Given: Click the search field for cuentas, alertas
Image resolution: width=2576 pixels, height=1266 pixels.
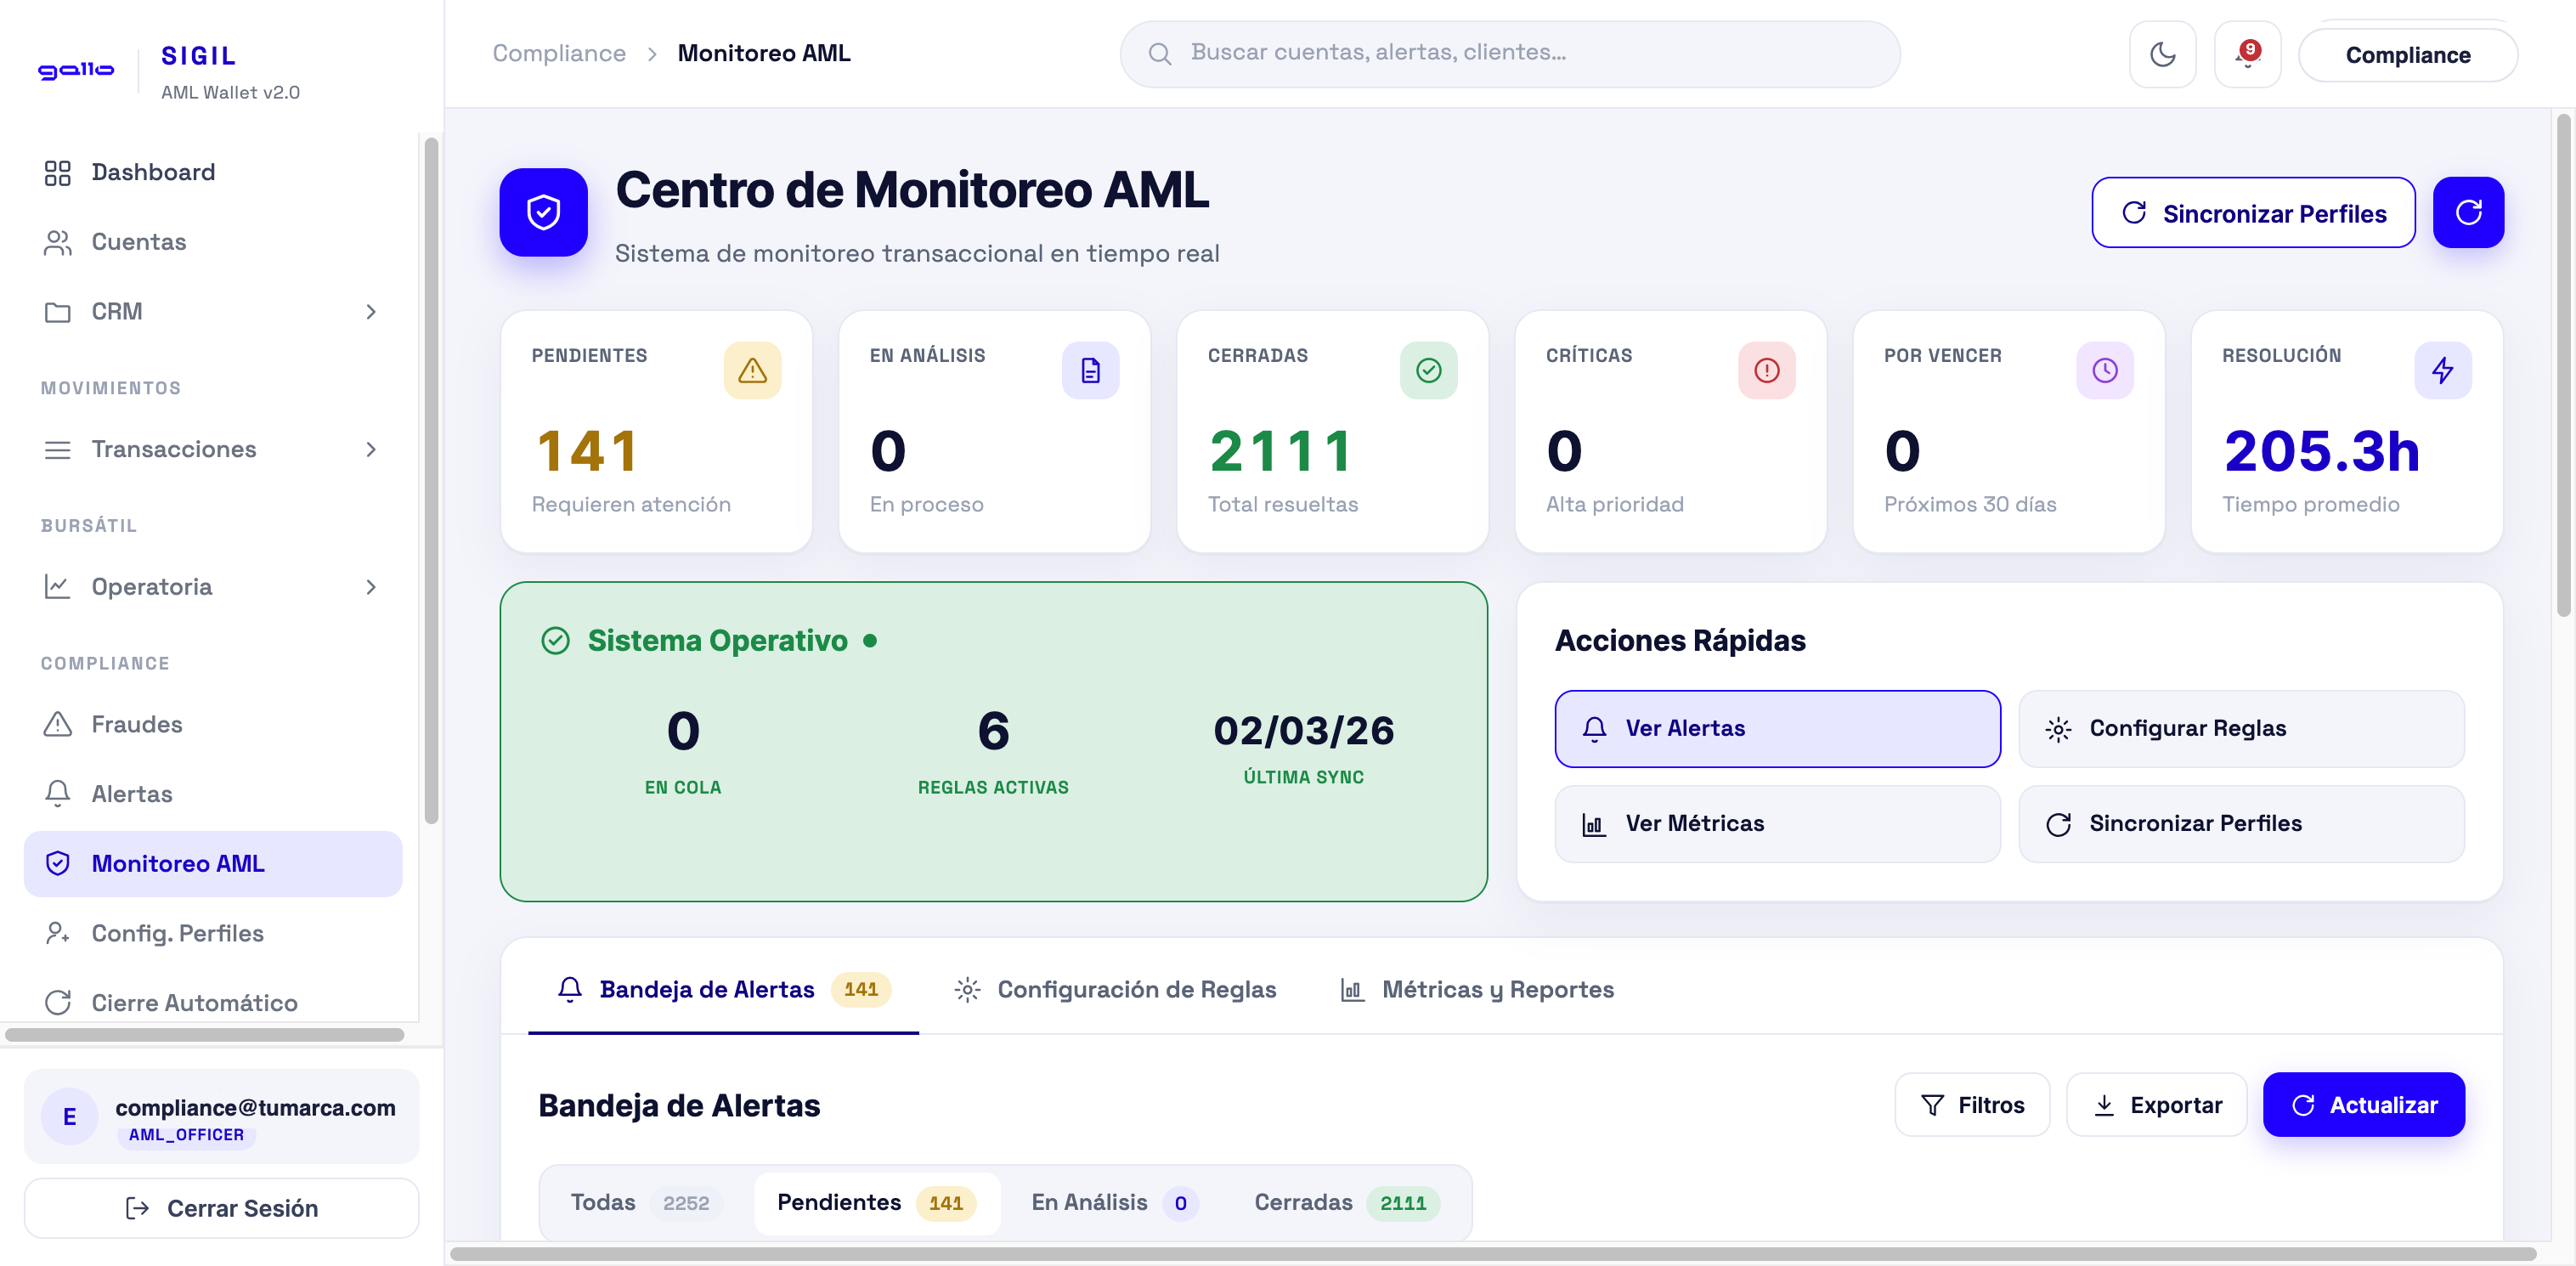Looking at the screenshot, I should click(1509, 54).
